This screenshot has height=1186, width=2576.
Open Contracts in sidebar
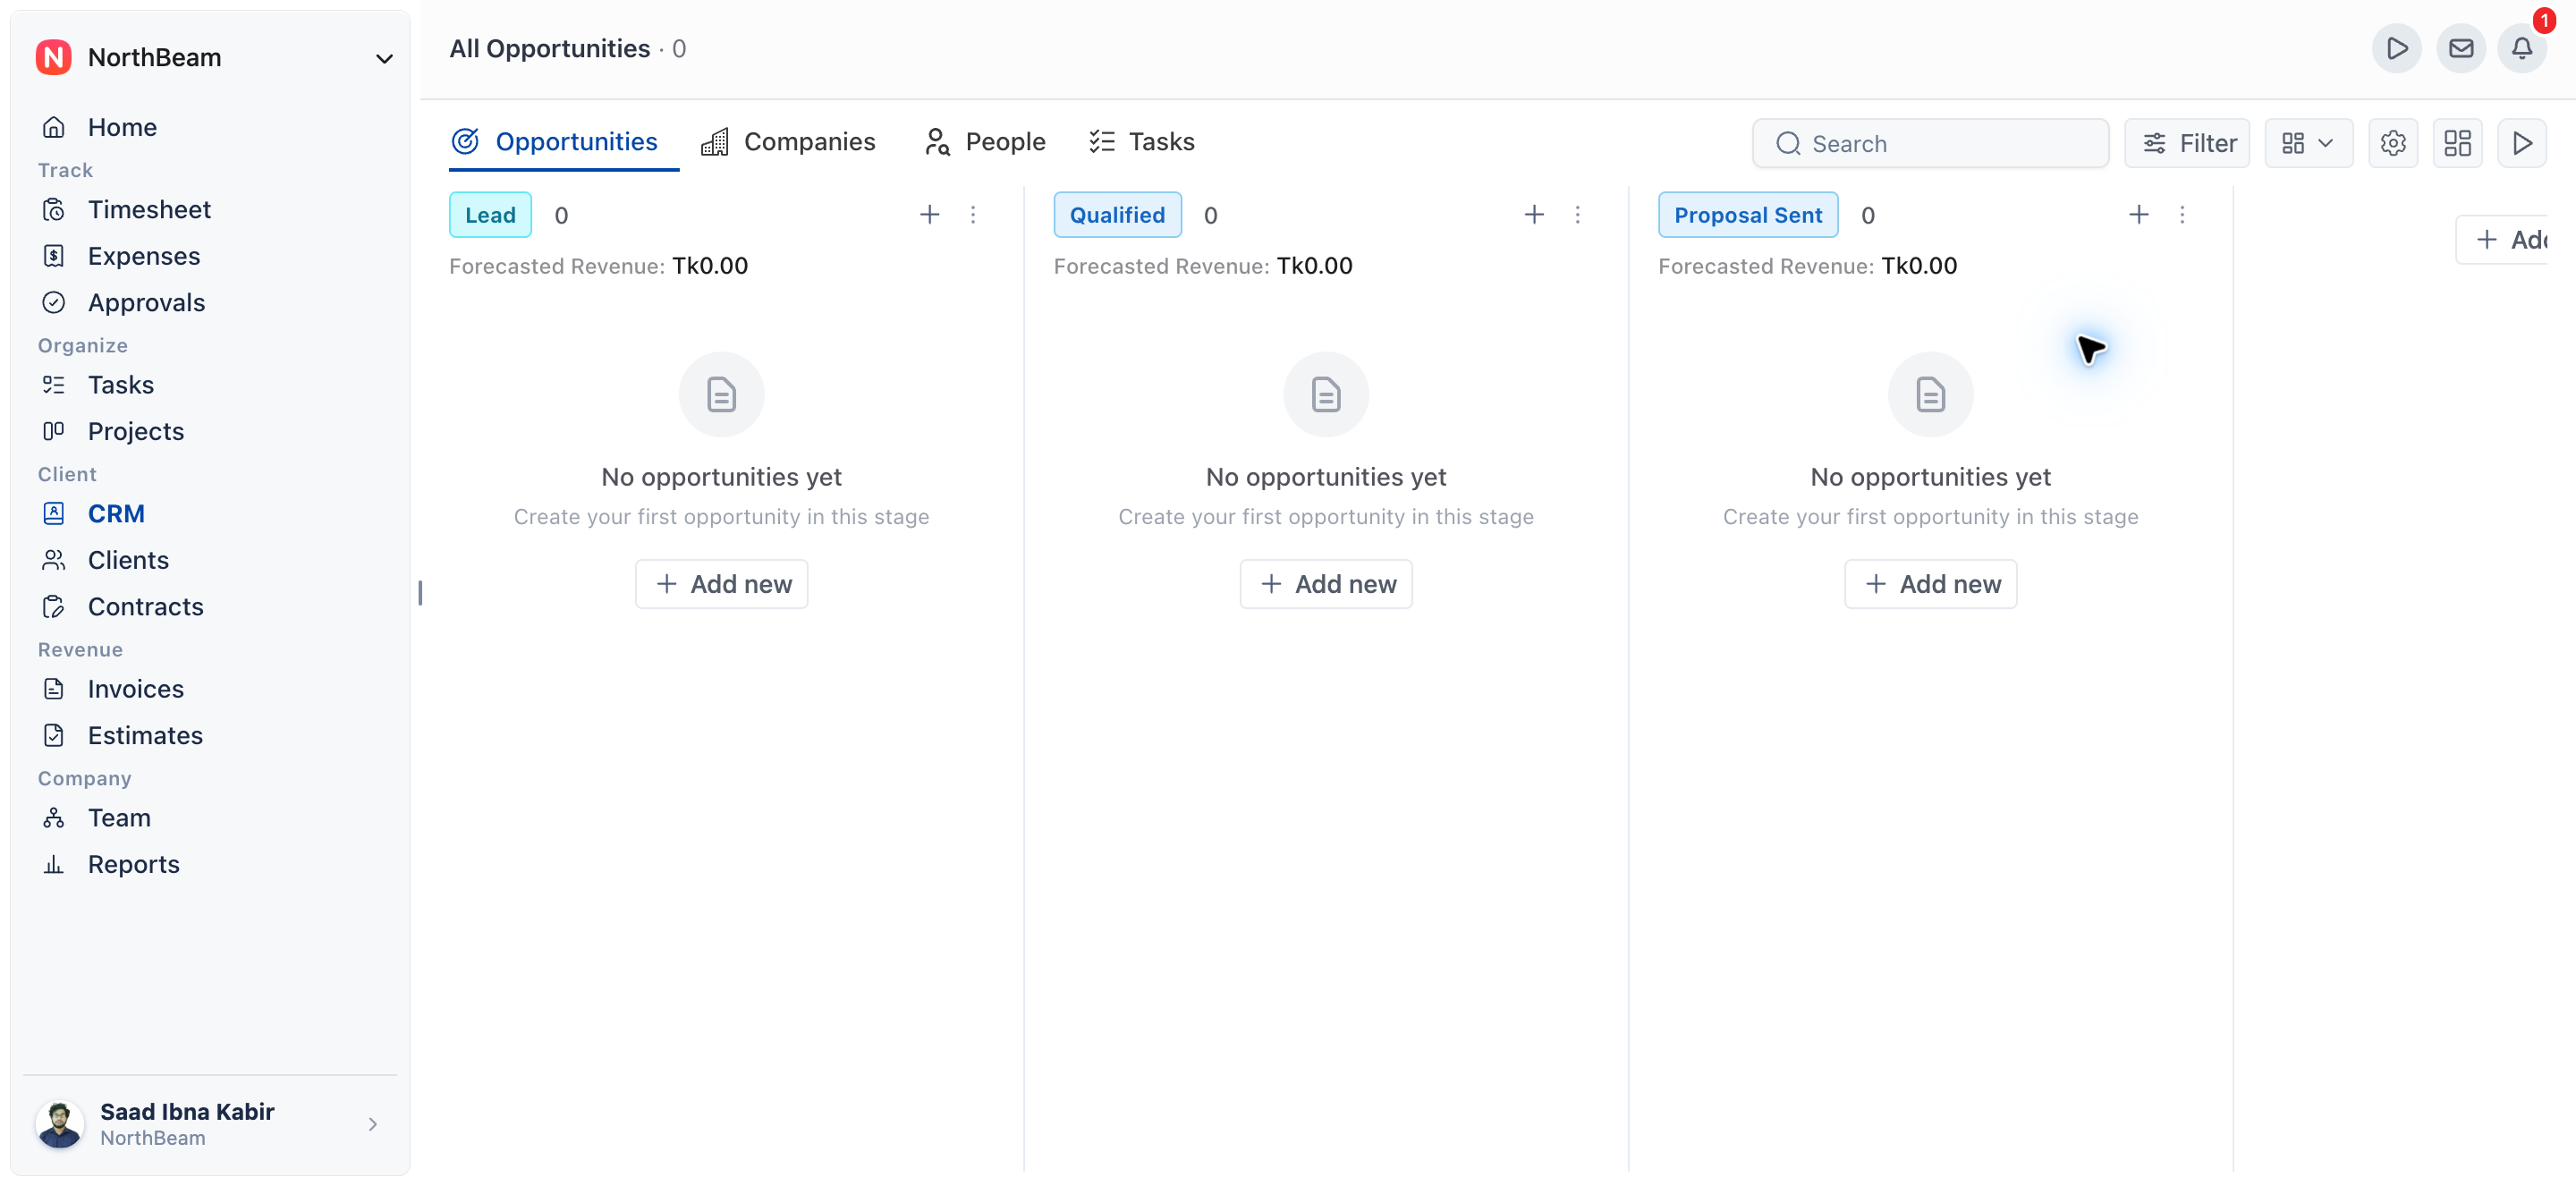point(145,606)
